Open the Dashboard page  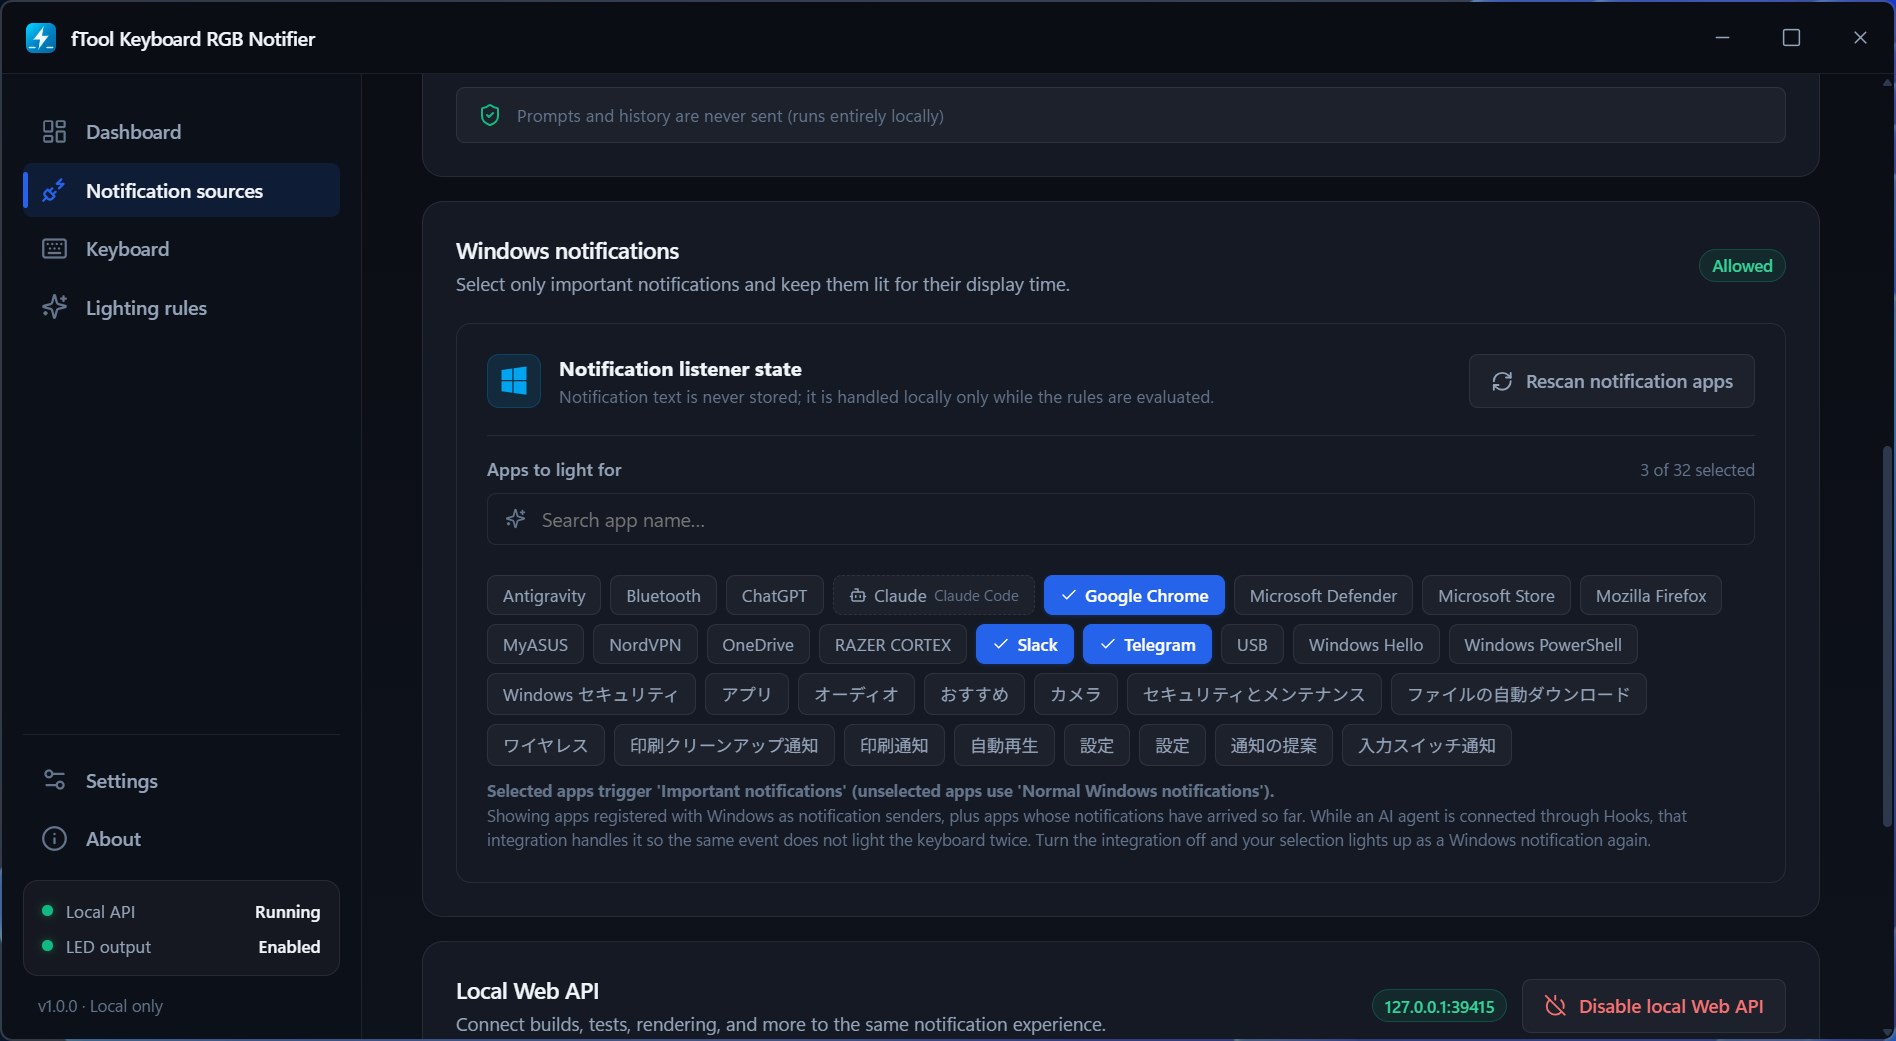[181, 132]
